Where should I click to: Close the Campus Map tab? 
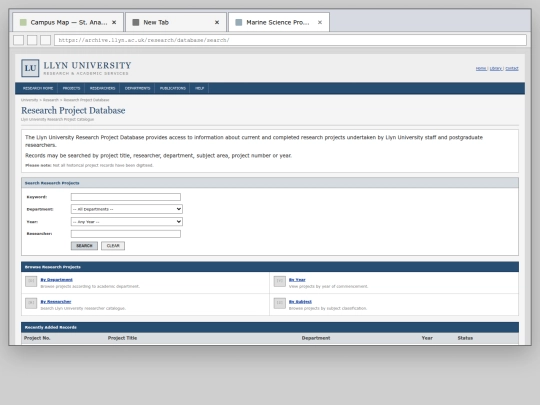114,22
